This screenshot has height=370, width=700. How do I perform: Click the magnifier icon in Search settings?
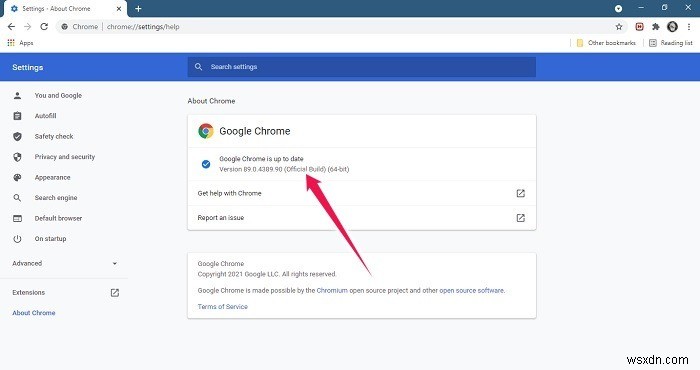pyautogui.click(x=199, y=67)
